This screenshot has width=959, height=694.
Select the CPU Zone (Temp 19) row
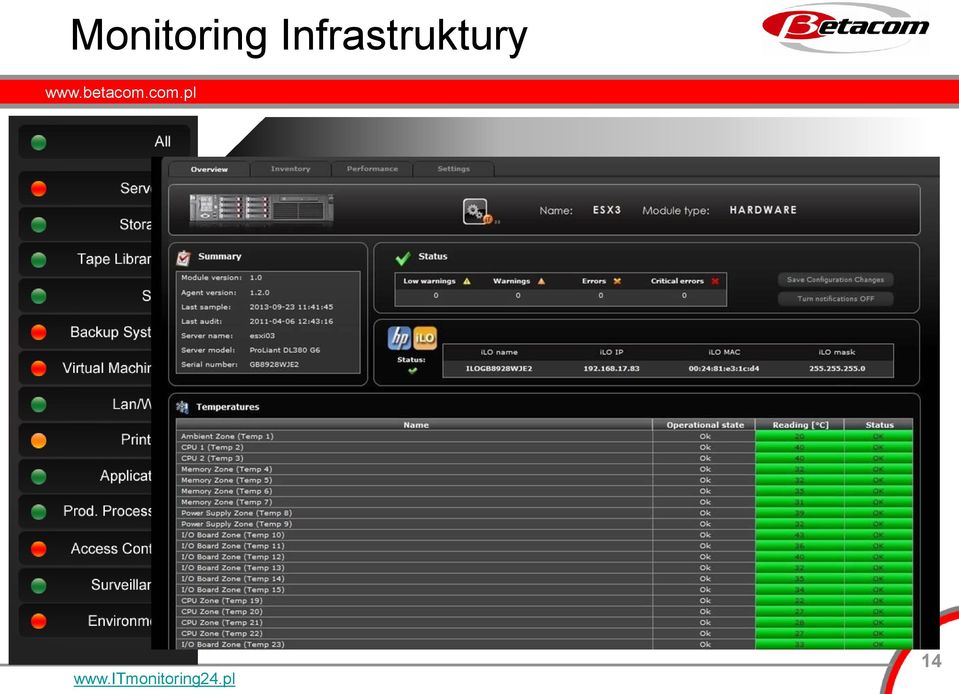pyautogui.click(x=544, y=601)
